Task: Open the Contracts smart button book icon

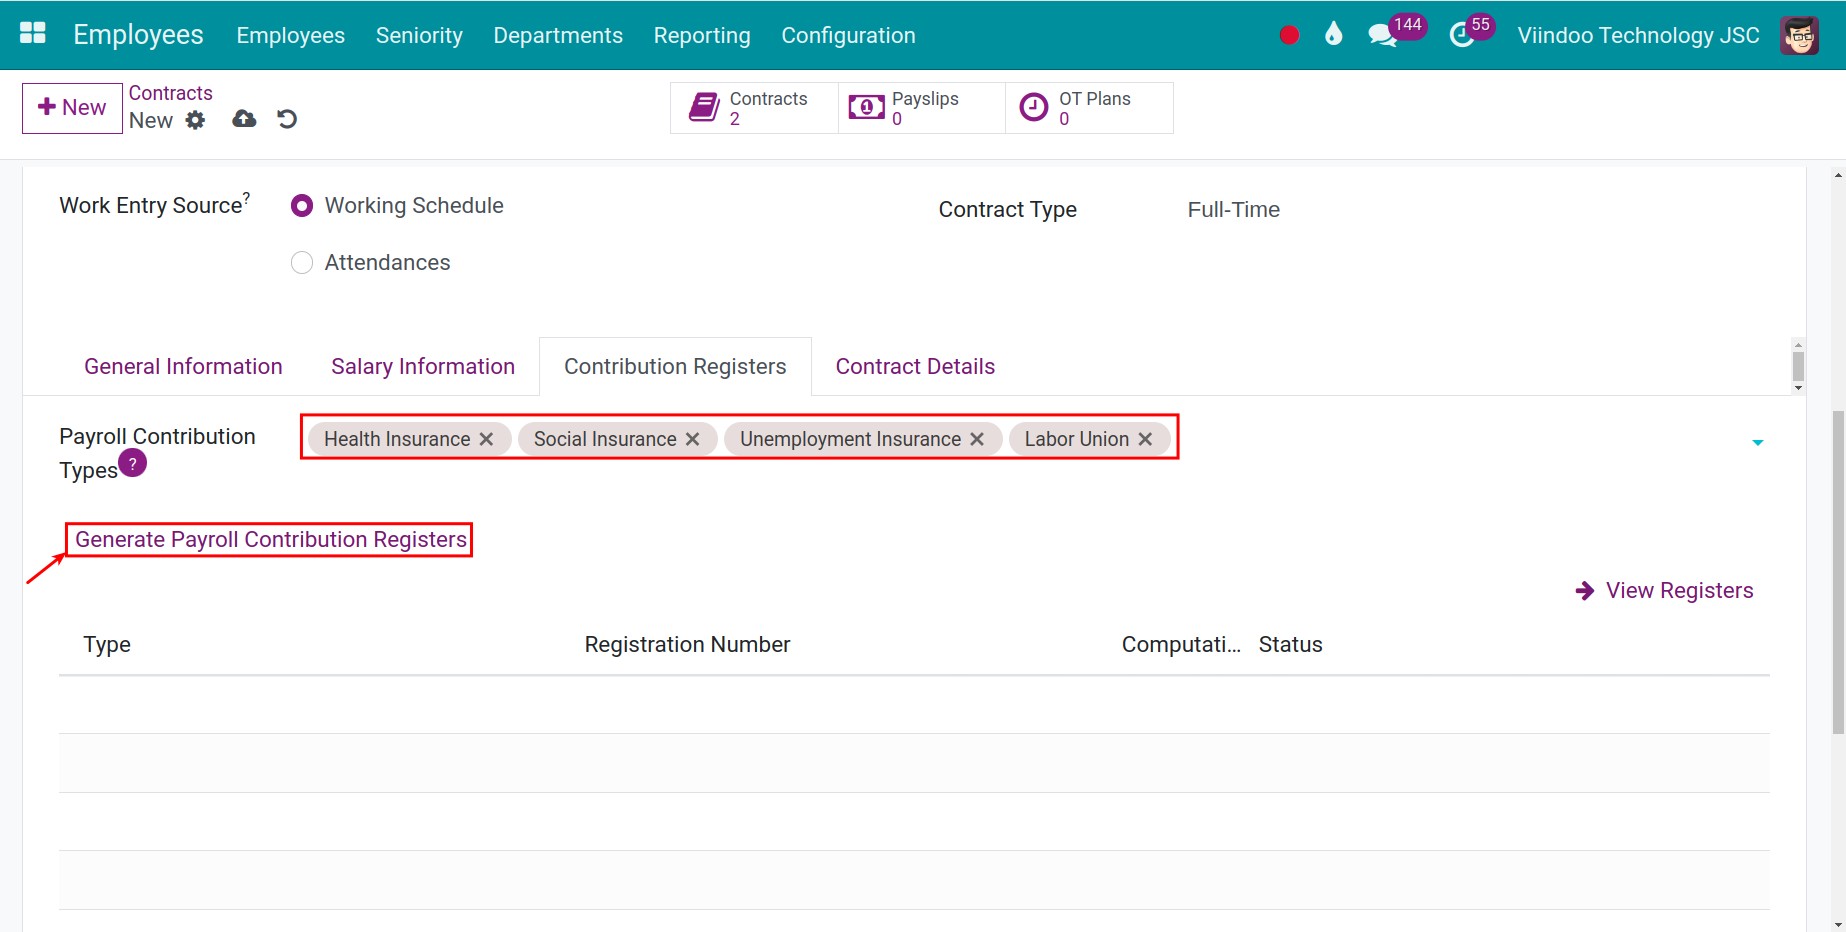Action: (x=704, y=107)
